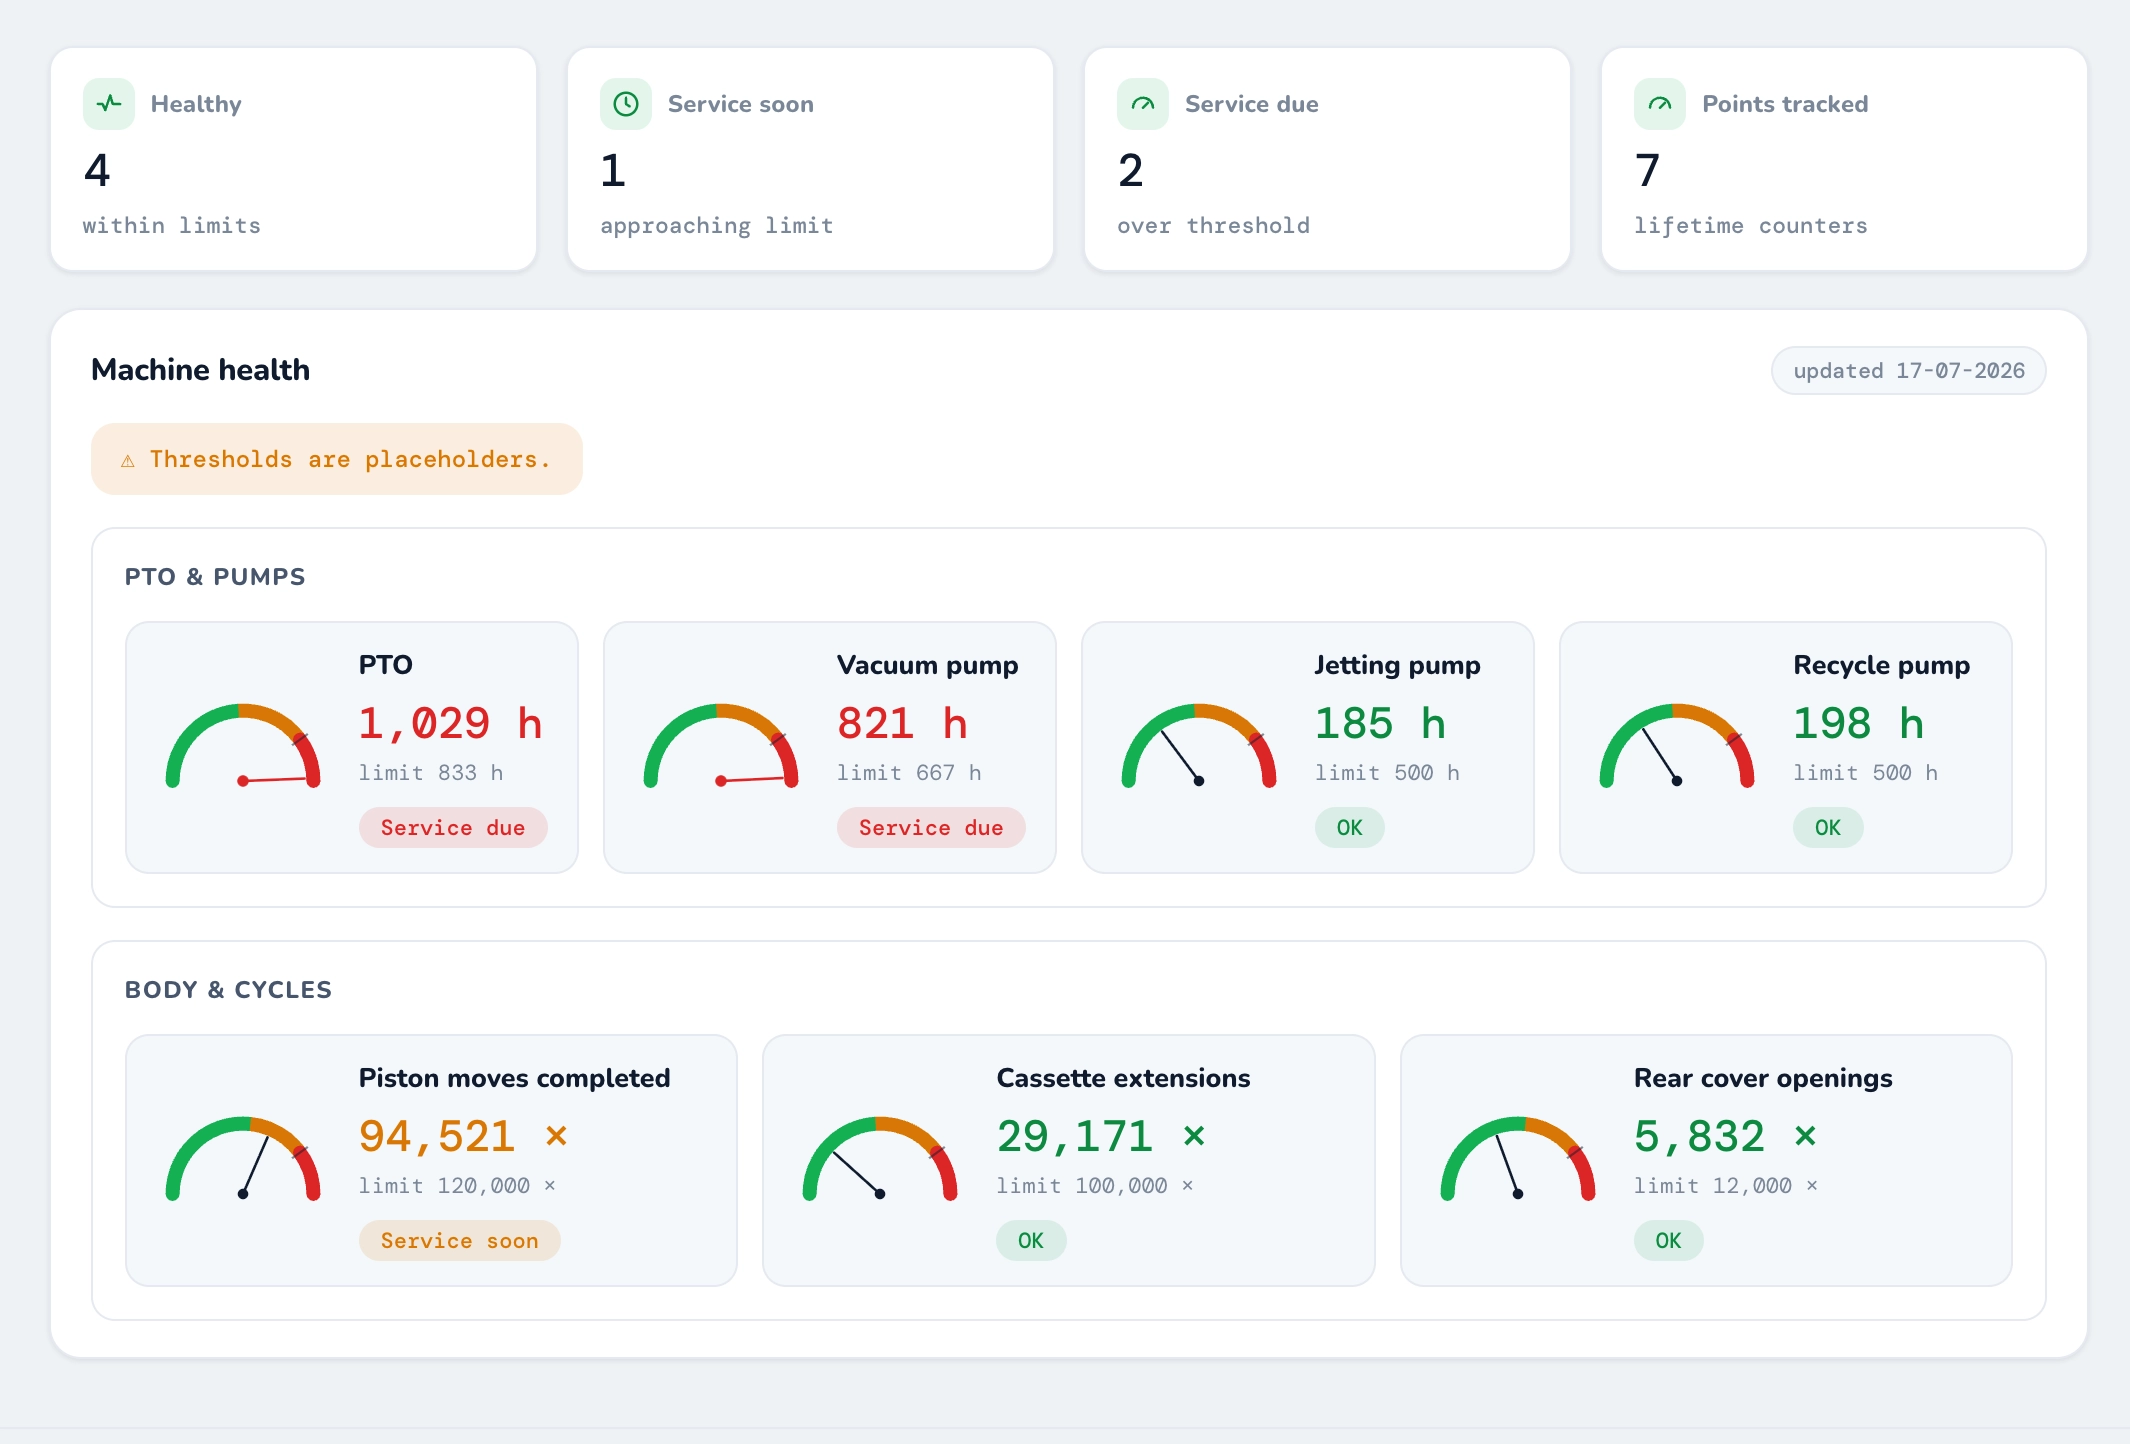2130x1444 pixels.
Task: Click the Piston moves completed gauge
Action: click(243, 1159)
